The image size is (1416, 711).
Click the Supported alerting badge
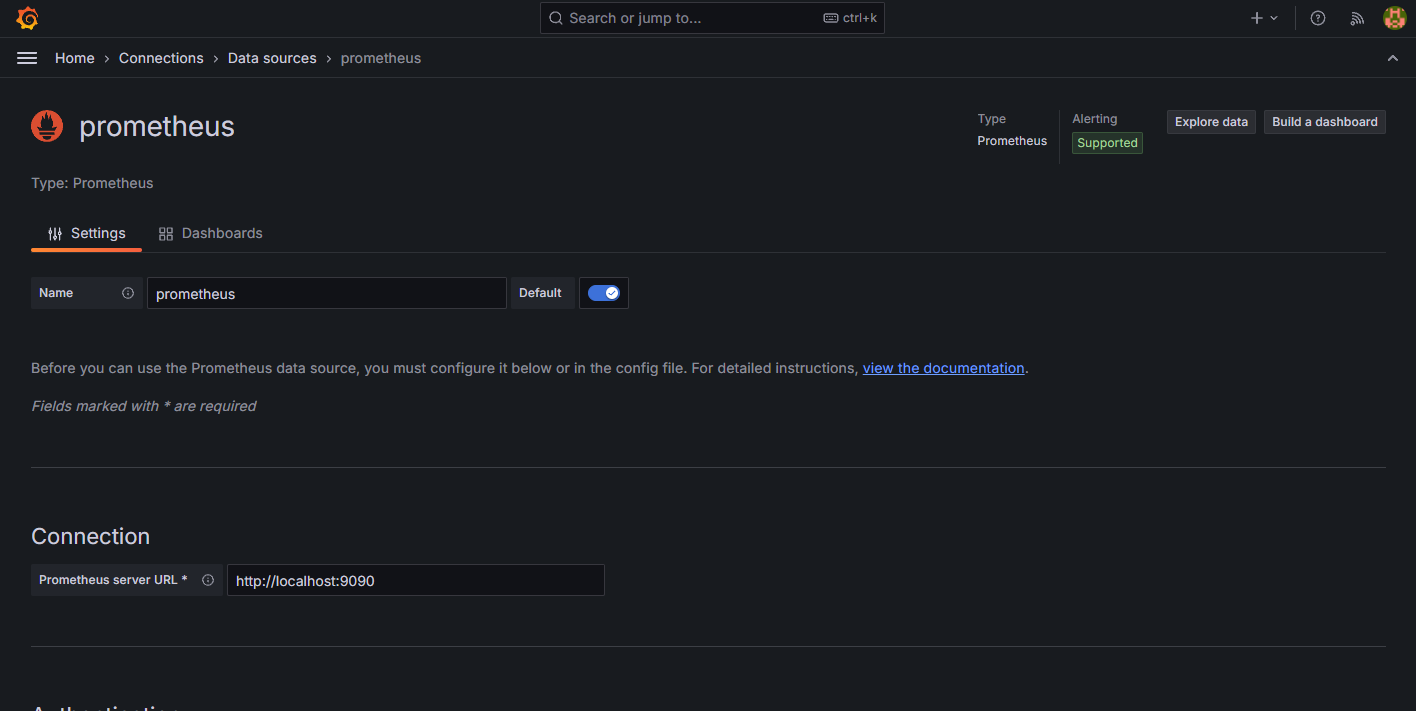click(x=1107, y=143)
